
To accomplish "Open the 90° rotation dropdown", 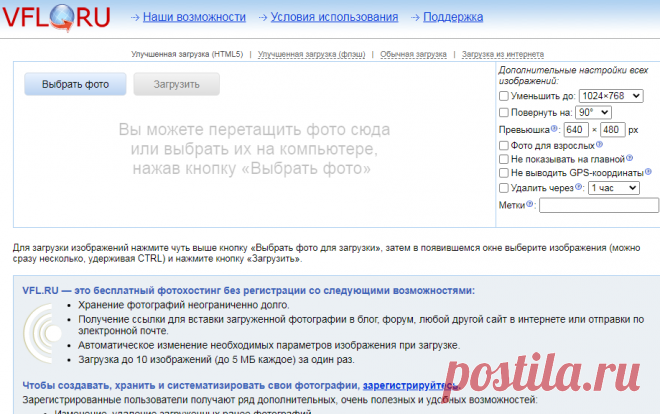I will tap(593, 112).
